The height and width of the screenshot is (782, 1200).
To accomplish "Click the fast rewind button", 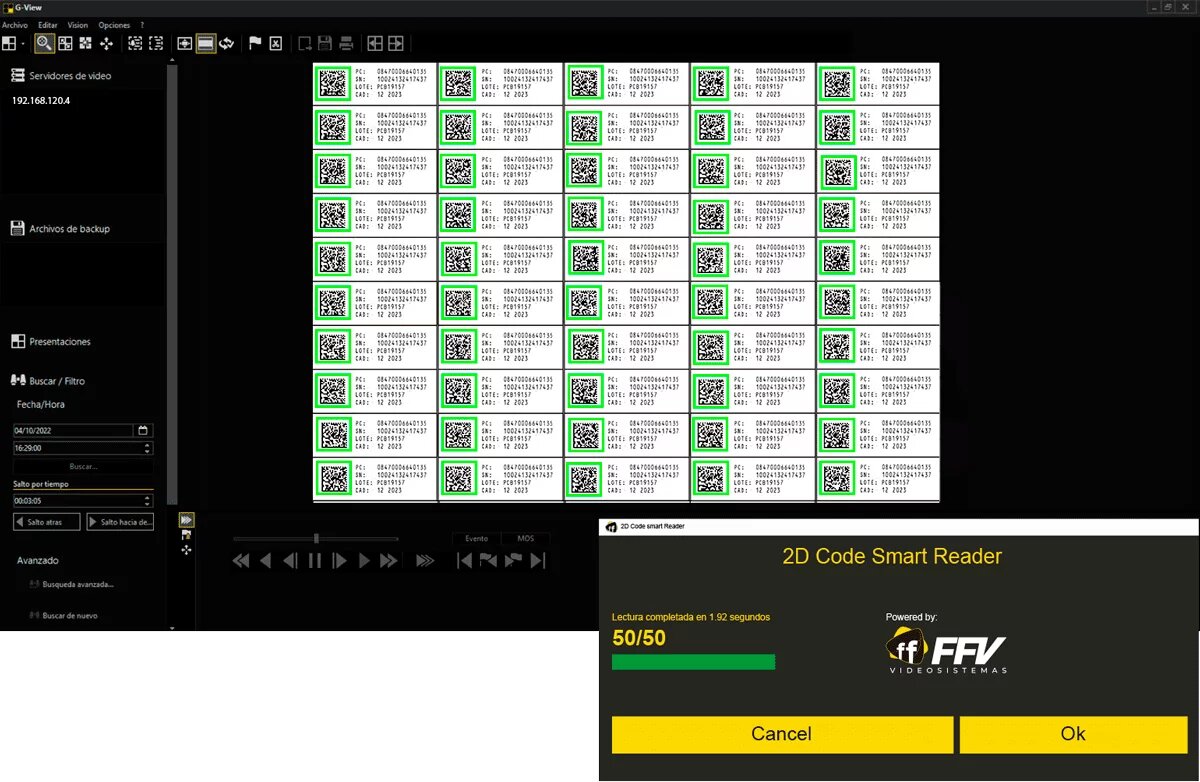I will pyautogui.click(x=241, y=562).
